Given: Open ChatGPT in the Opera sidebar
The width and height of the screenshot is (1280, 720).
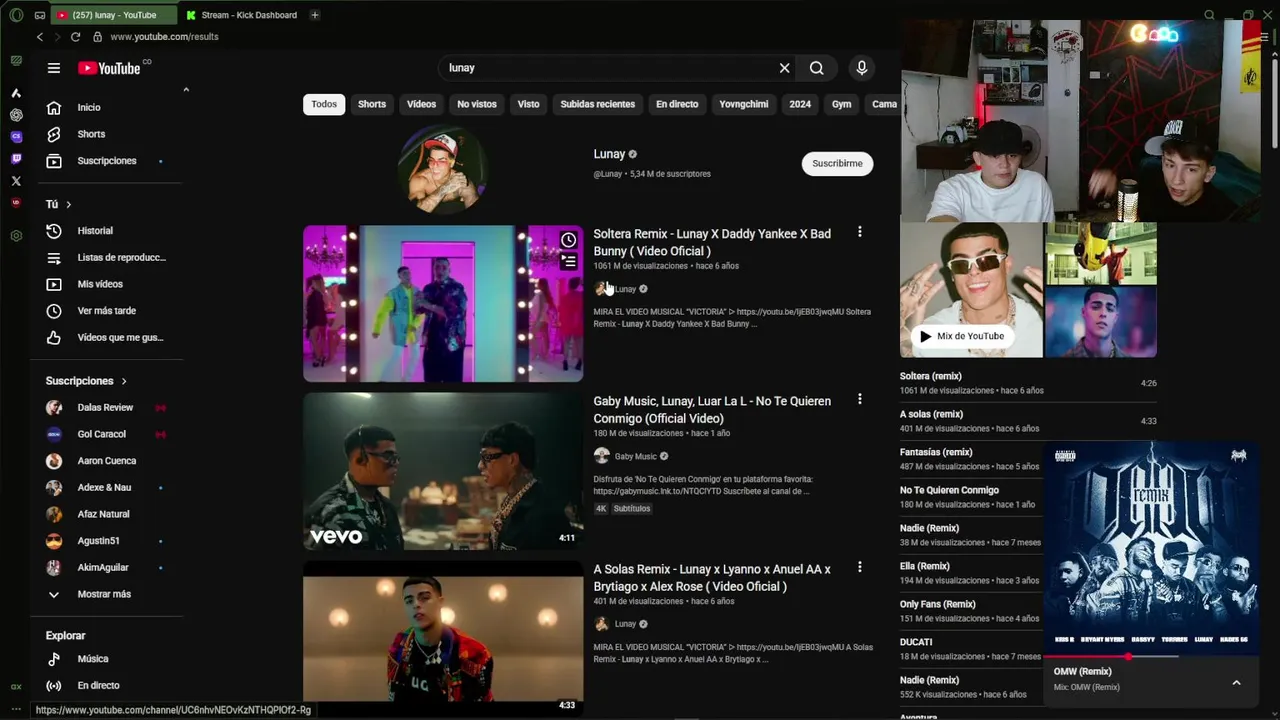Looking at the screenshot, I should [16, 115].
